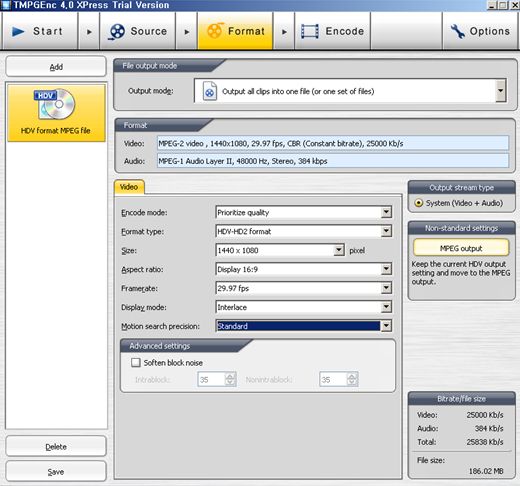Expand the Format type dropdown
The image size is (520, 486).
tap(386, 231)
